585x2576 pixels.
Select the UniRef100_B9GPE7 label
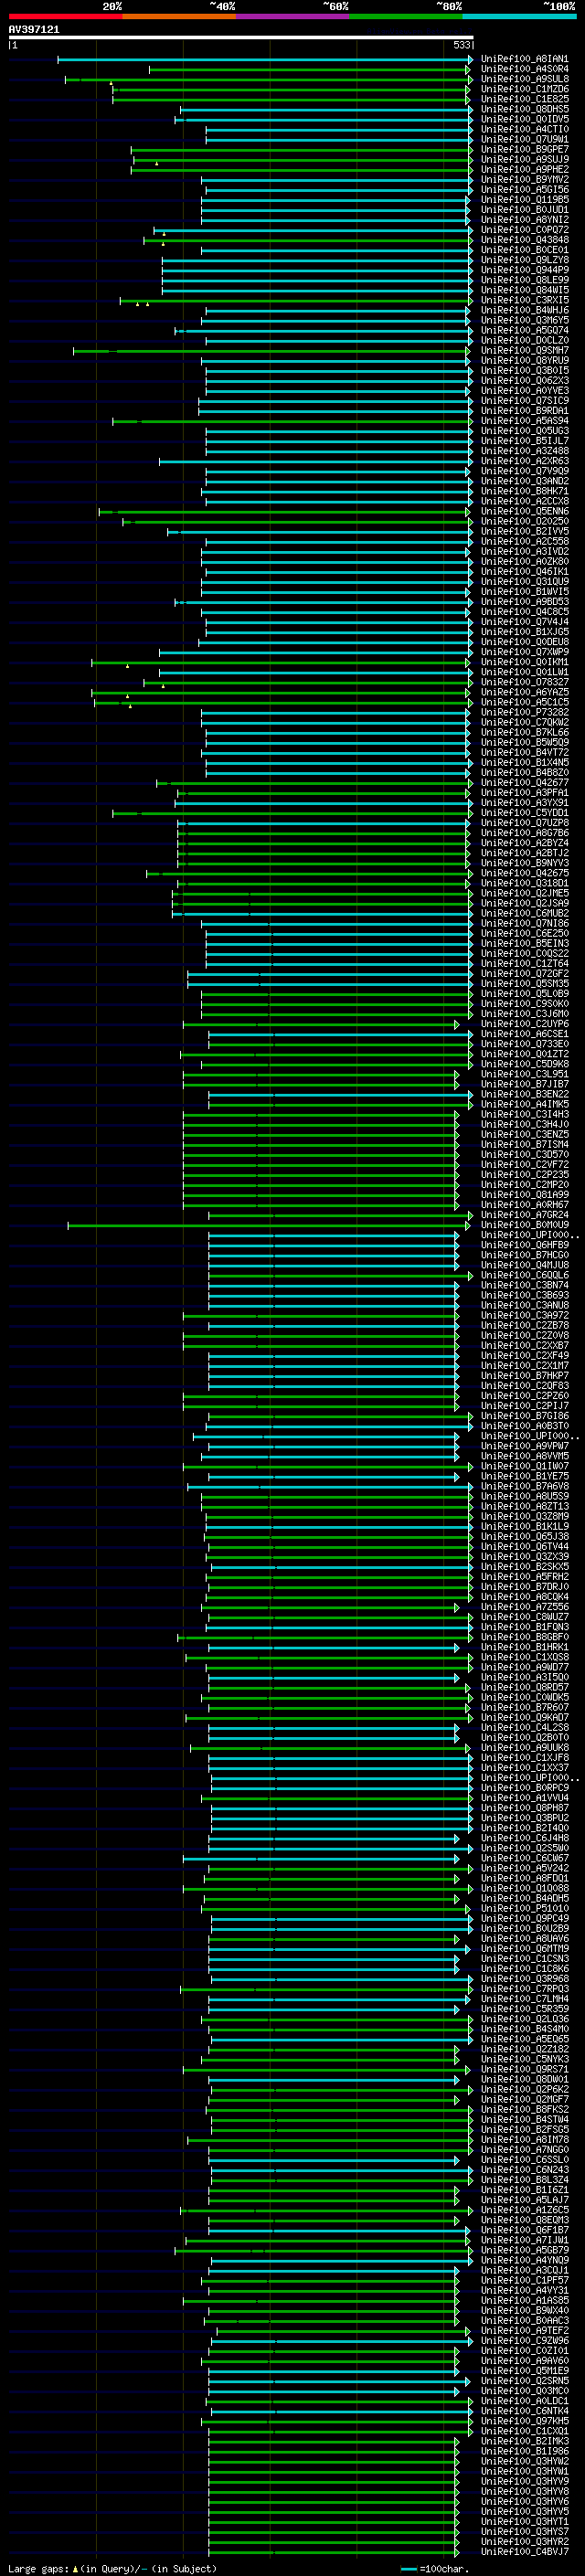(x=524, y=149)
